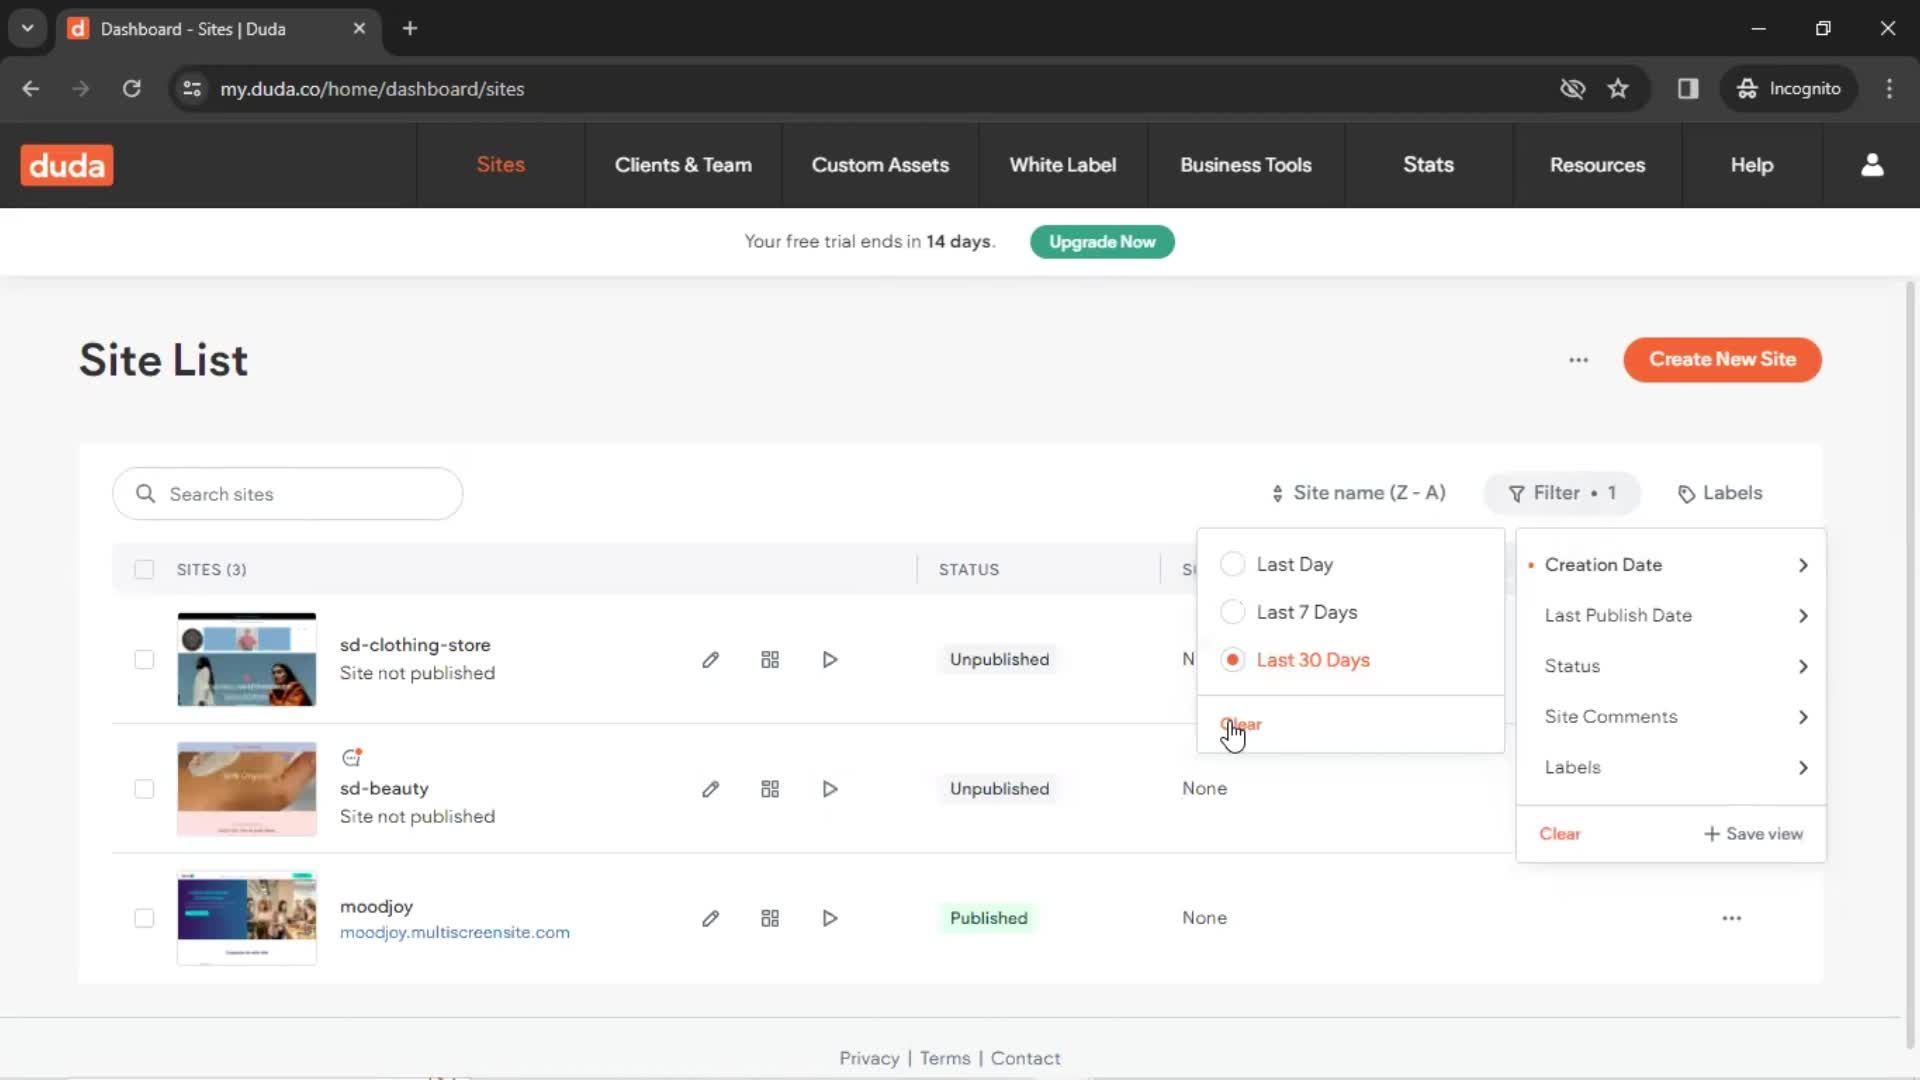
Task: Preview sd-clothing-store with the play icon
Action: (x=830, y=660)
